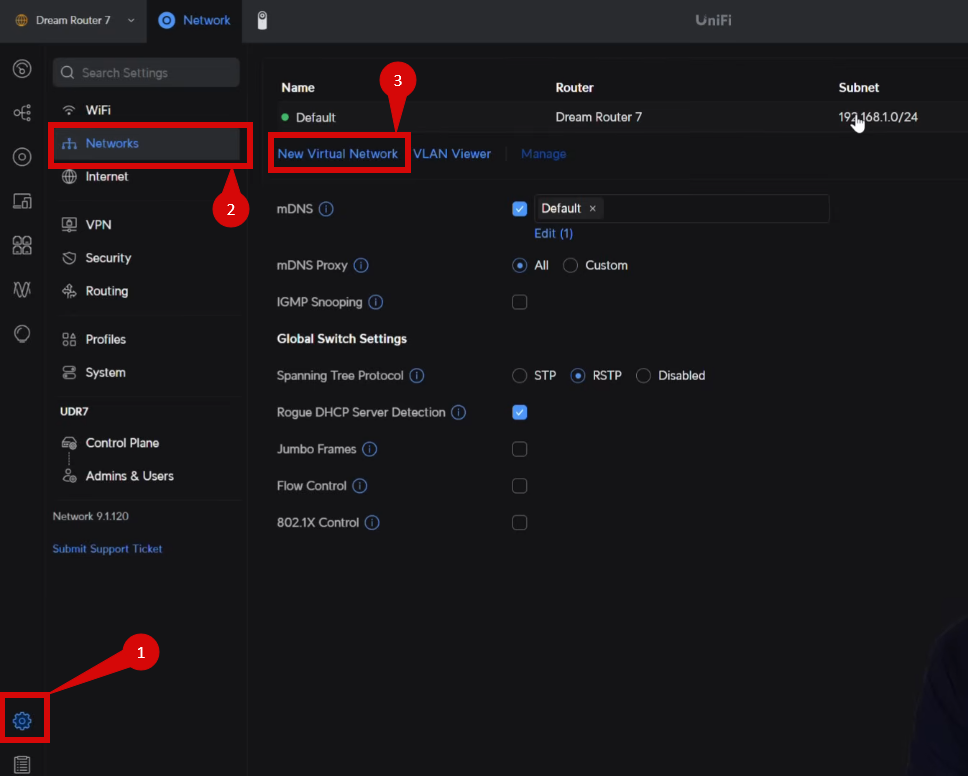Remove Default tag from mDNS field

coord(593,209)
